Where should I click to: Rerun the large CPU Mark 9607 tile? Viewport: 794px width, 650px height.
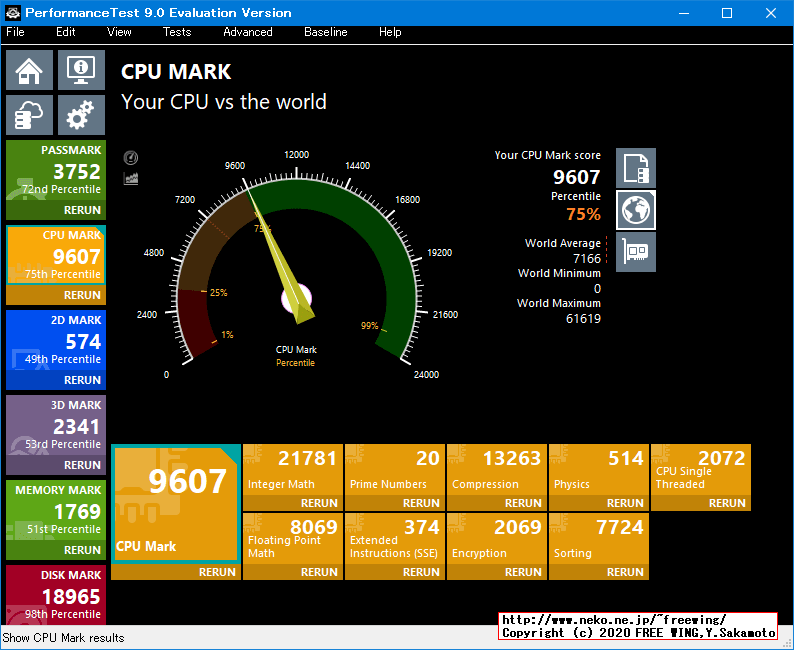[176, 572]
